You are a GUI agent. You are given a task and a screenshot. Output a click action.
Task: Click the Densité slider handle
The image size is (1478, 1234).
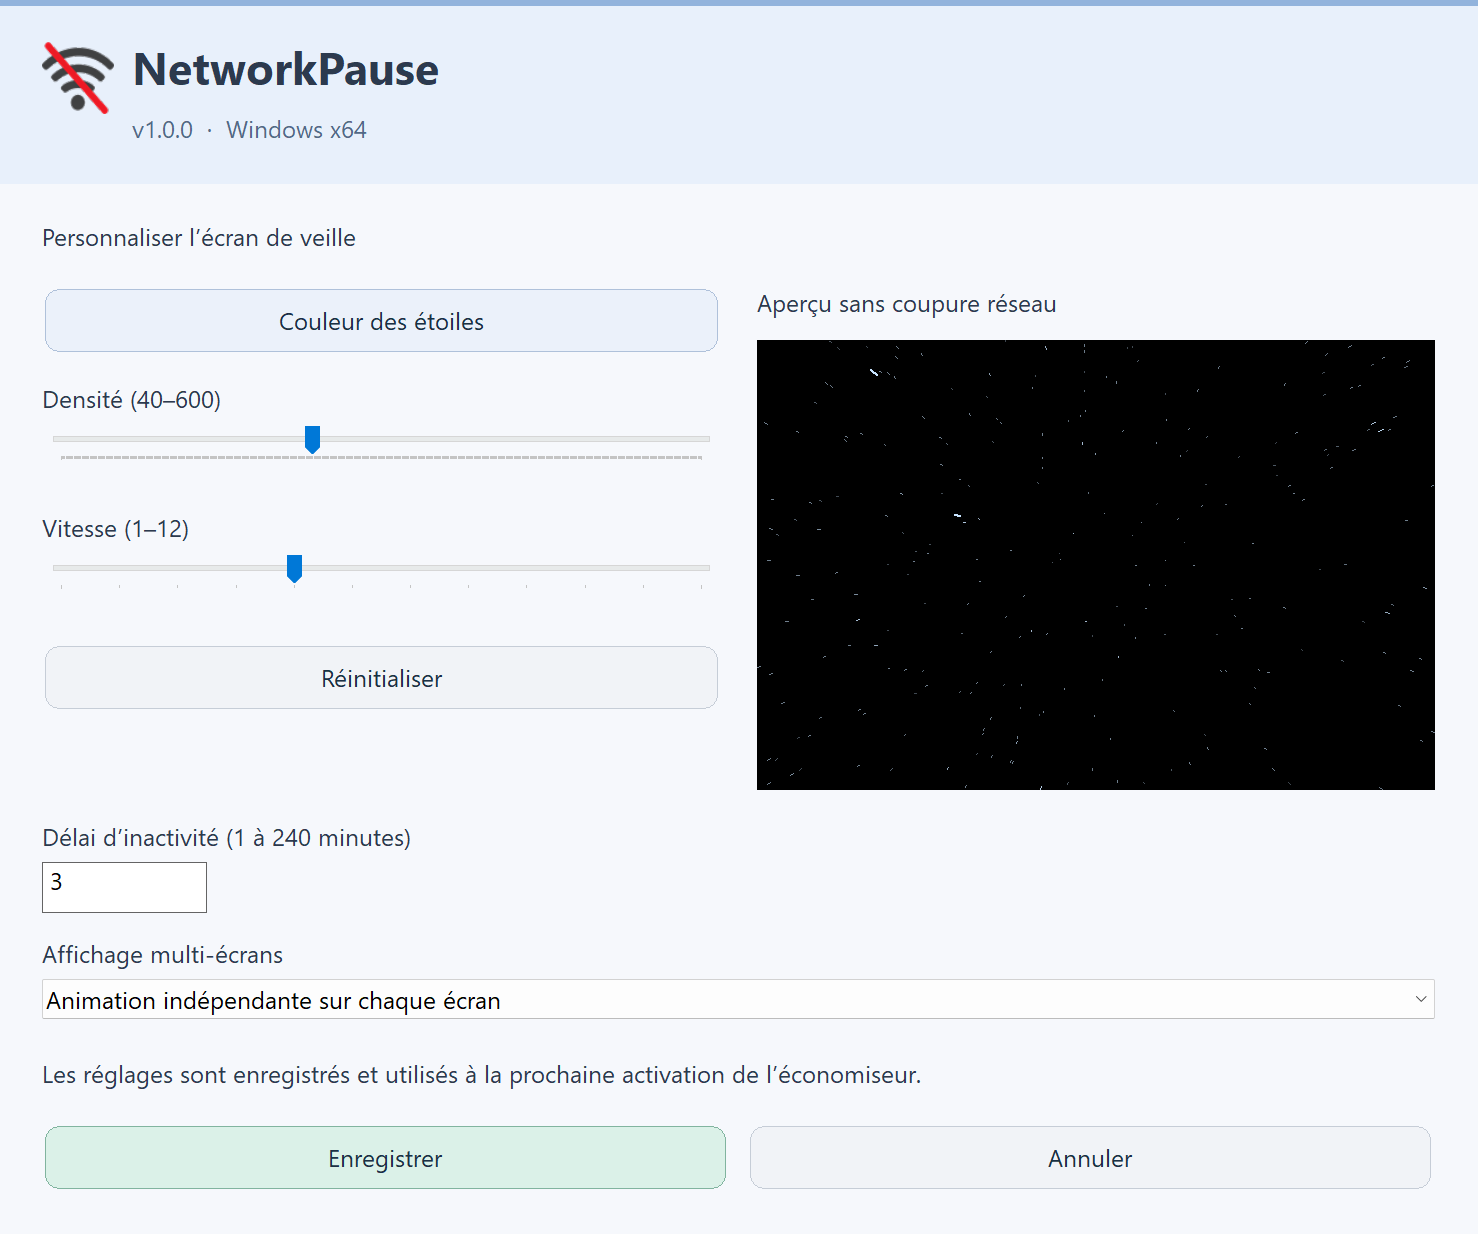click(x=312, y=439)
